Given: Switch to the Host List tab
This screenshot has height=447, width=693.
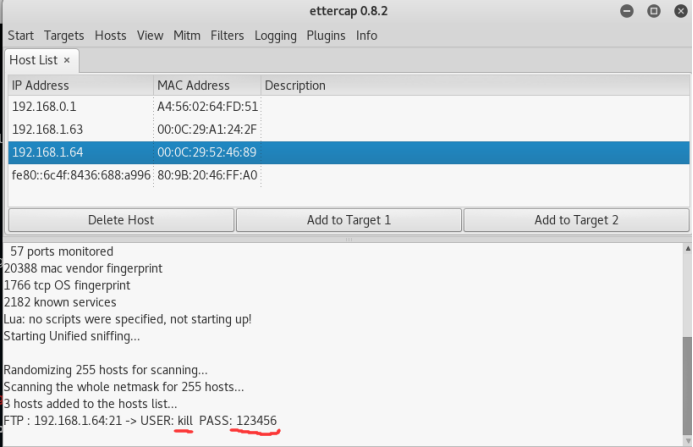Looking at the screenshot, I should click(x=34, y=60).
